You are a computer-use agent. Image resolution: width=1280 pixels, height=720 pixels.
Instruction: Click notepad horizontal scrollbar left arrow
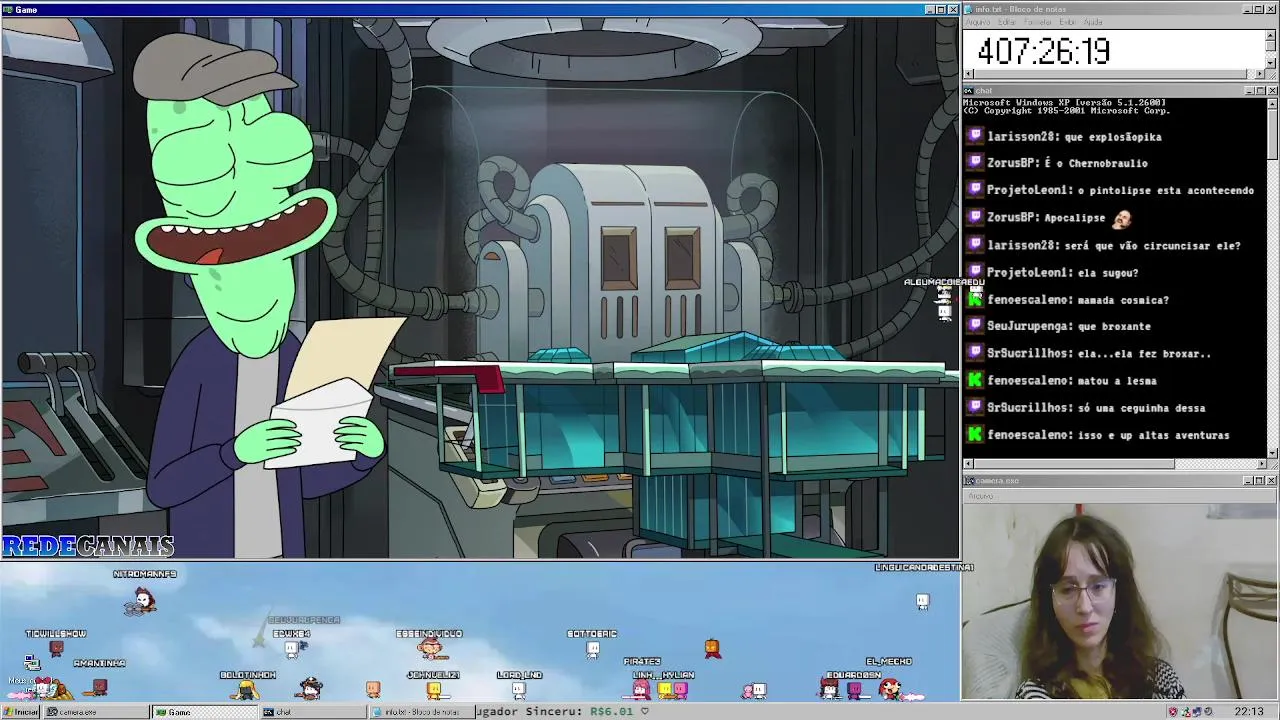pos(967,74)
